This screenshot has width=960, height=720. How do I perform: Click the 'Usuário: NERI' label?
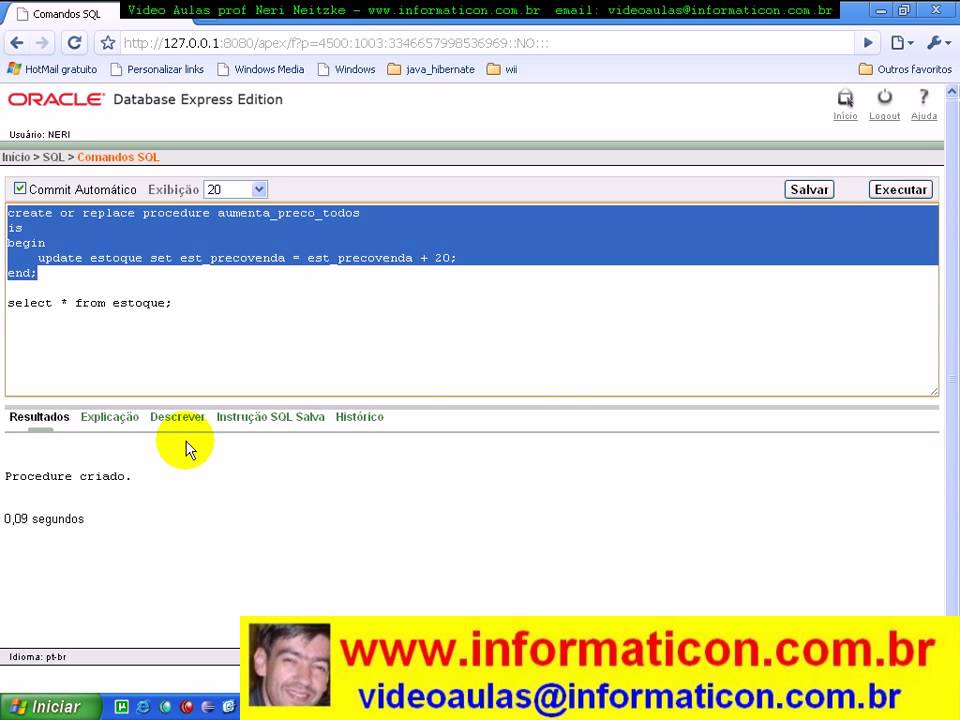[x=39, y=135]
